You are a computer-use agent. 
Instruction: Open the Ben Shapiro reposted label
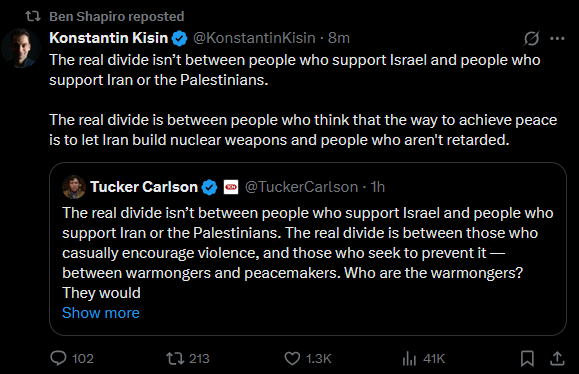(x=117, y=16)
